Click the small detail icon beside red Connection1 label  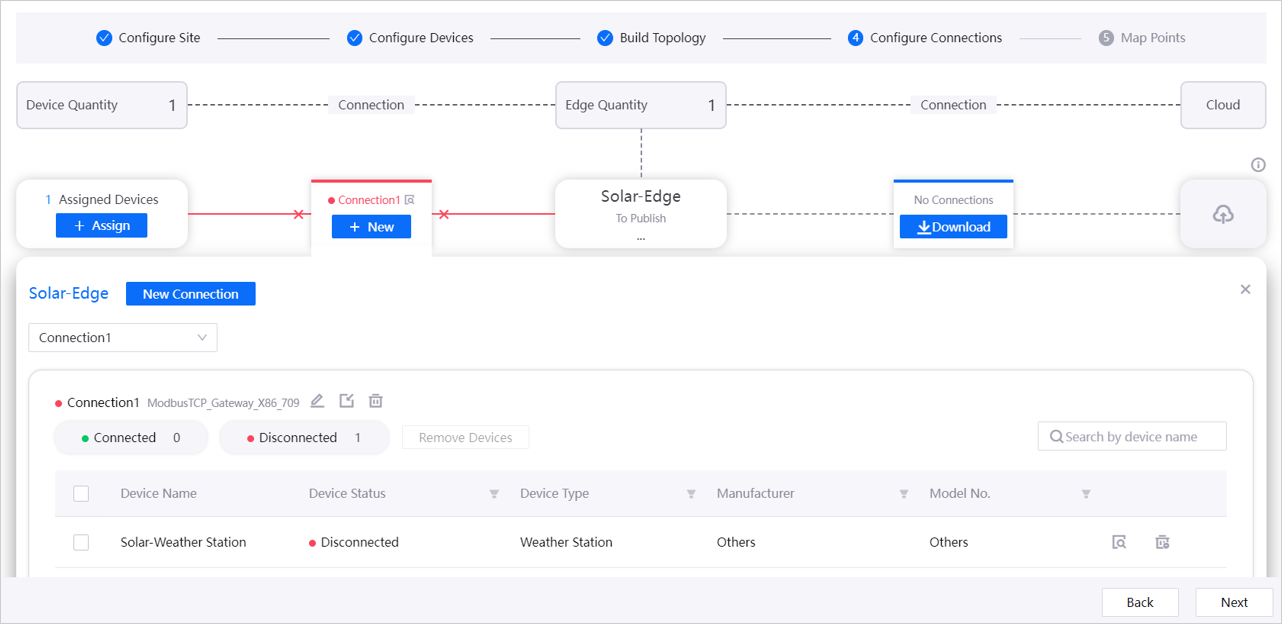click(x=409, y=200)
